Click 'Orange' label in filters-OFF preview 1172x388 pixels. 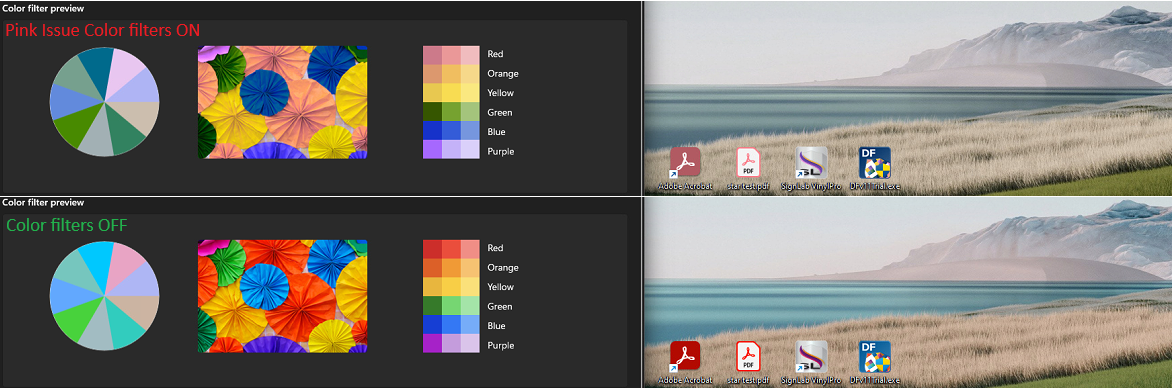502,268
